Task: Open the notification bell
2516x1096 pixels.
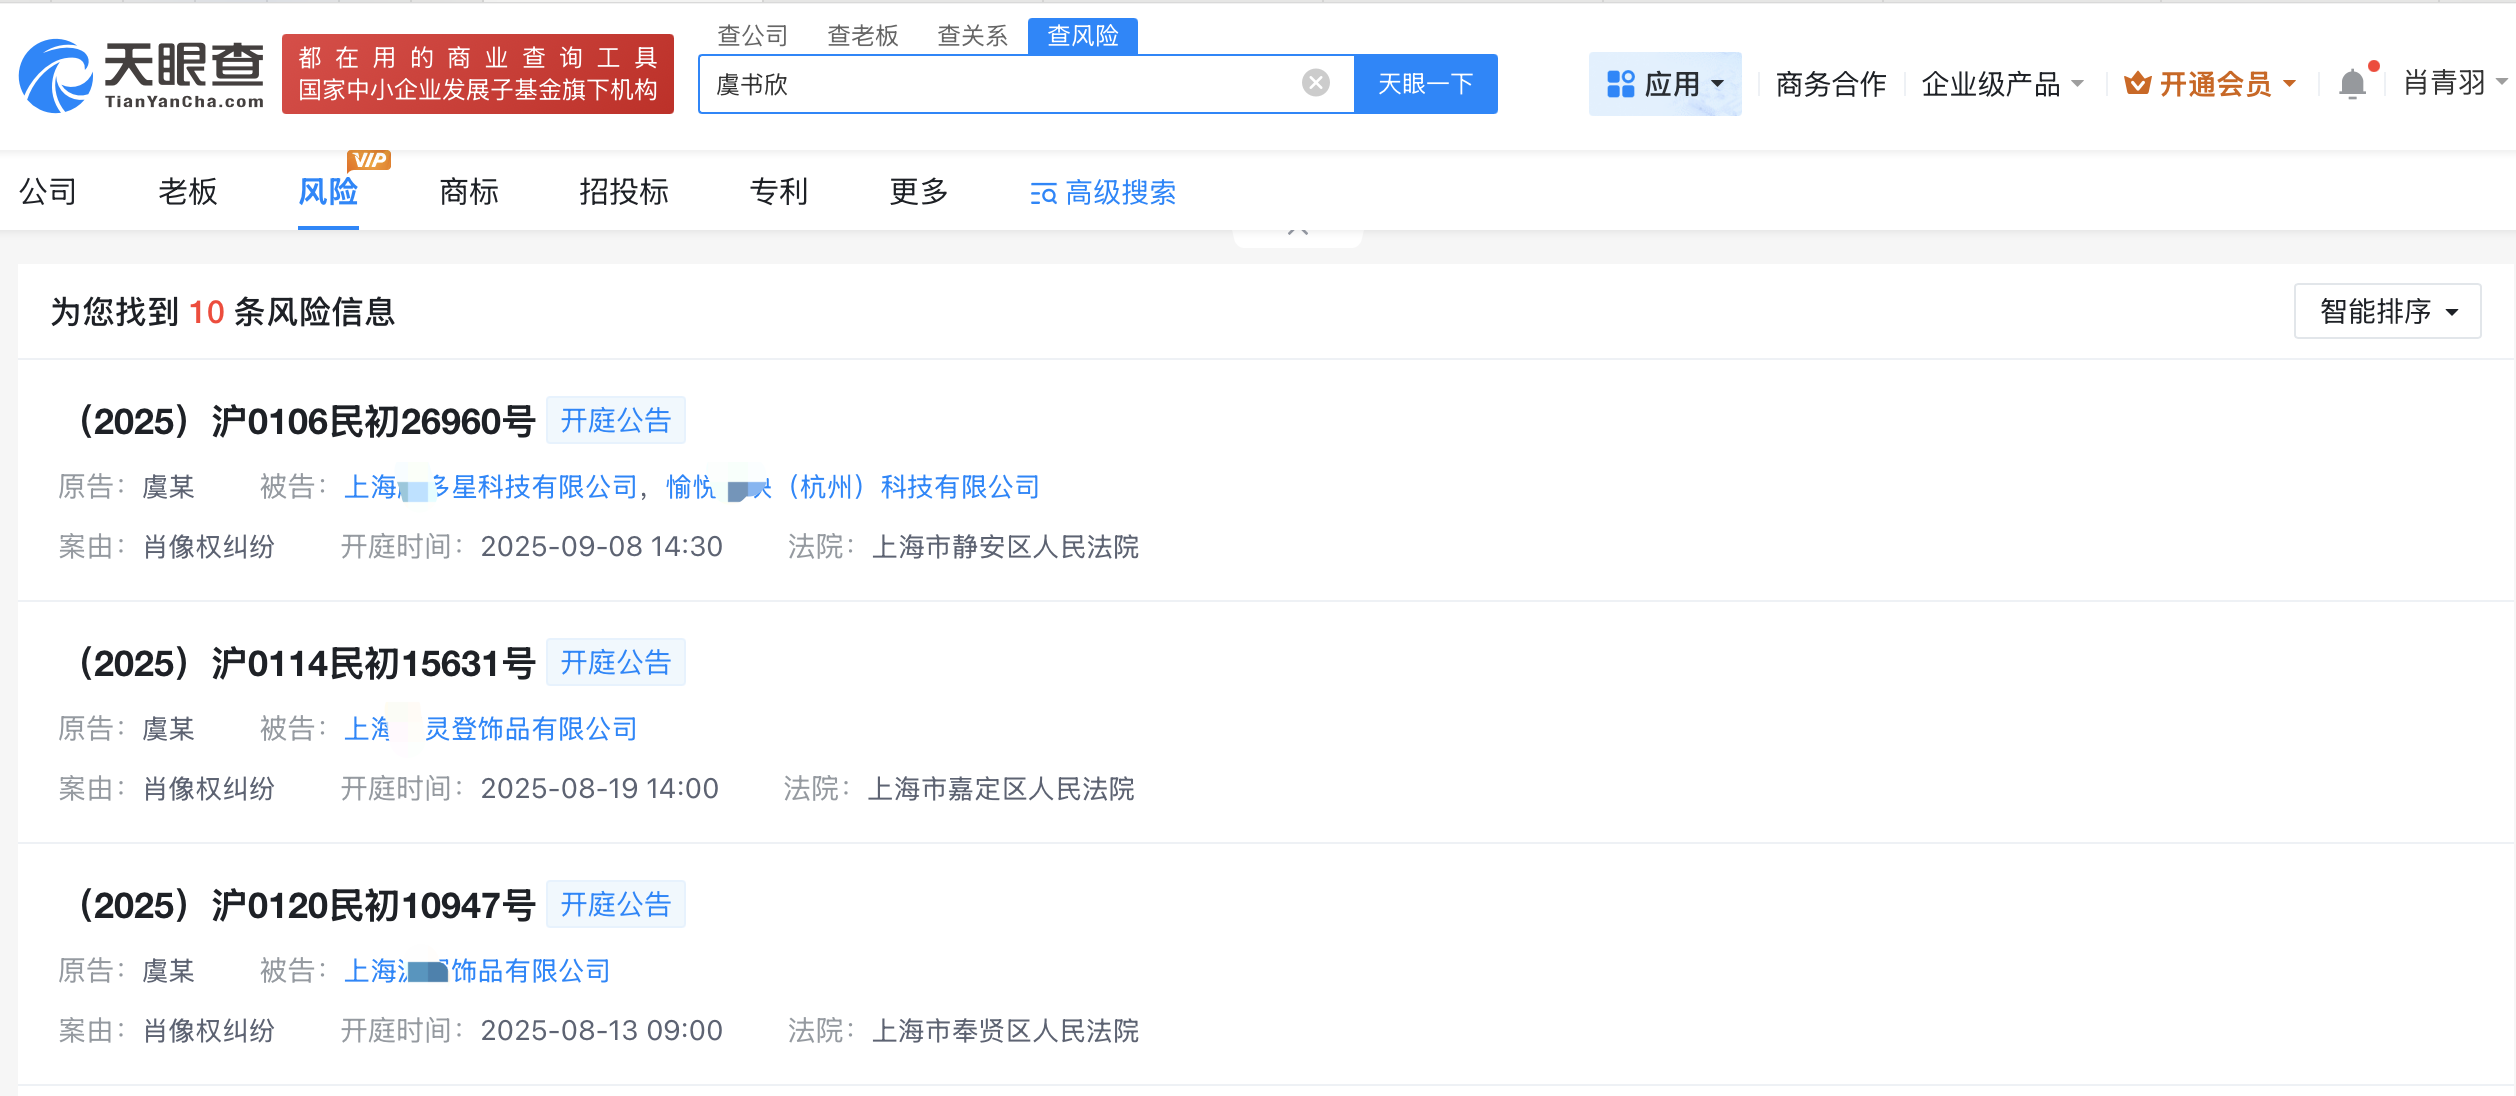Action: tap(2352, 84)
